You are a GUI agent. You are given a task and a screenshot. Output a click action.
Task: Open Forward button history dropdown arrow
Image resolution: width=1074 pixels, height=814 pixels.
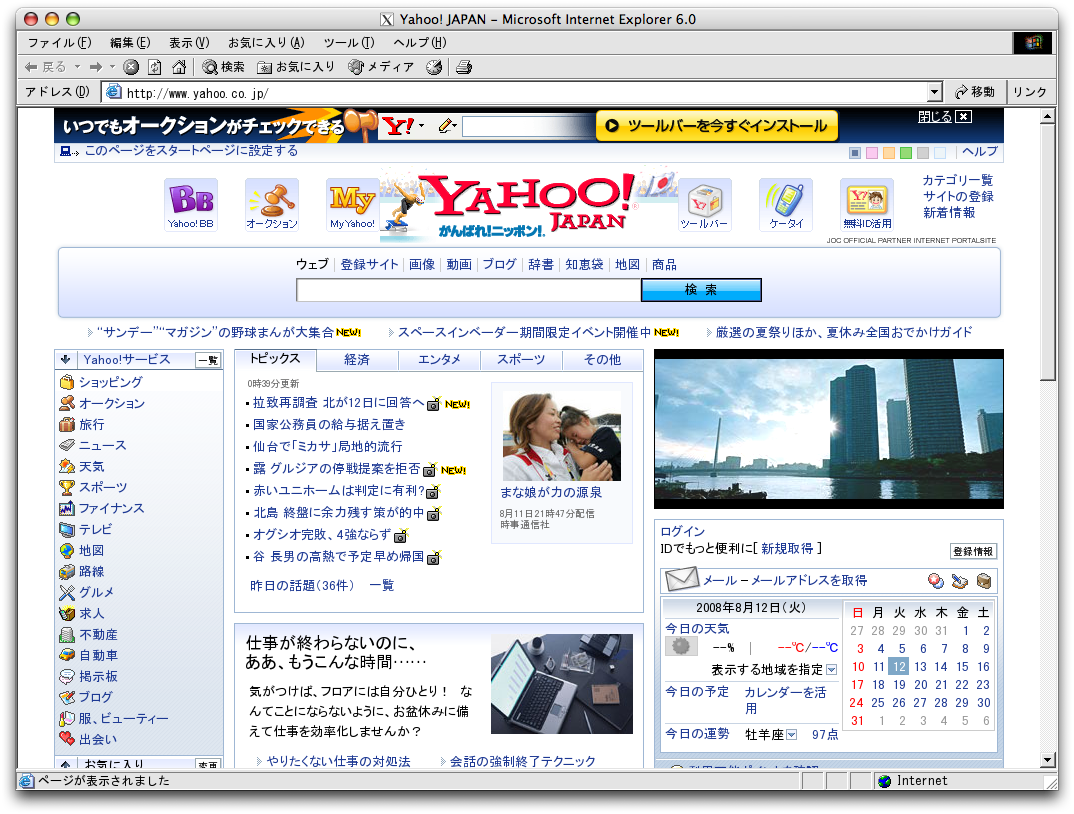(112, 66)
